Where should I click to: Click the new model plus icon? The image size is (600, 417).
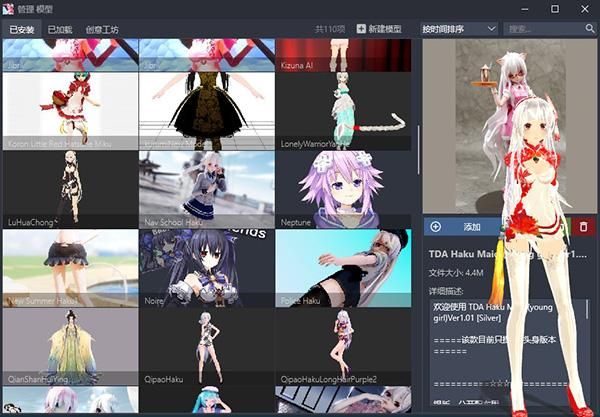[x=361, y=29]
